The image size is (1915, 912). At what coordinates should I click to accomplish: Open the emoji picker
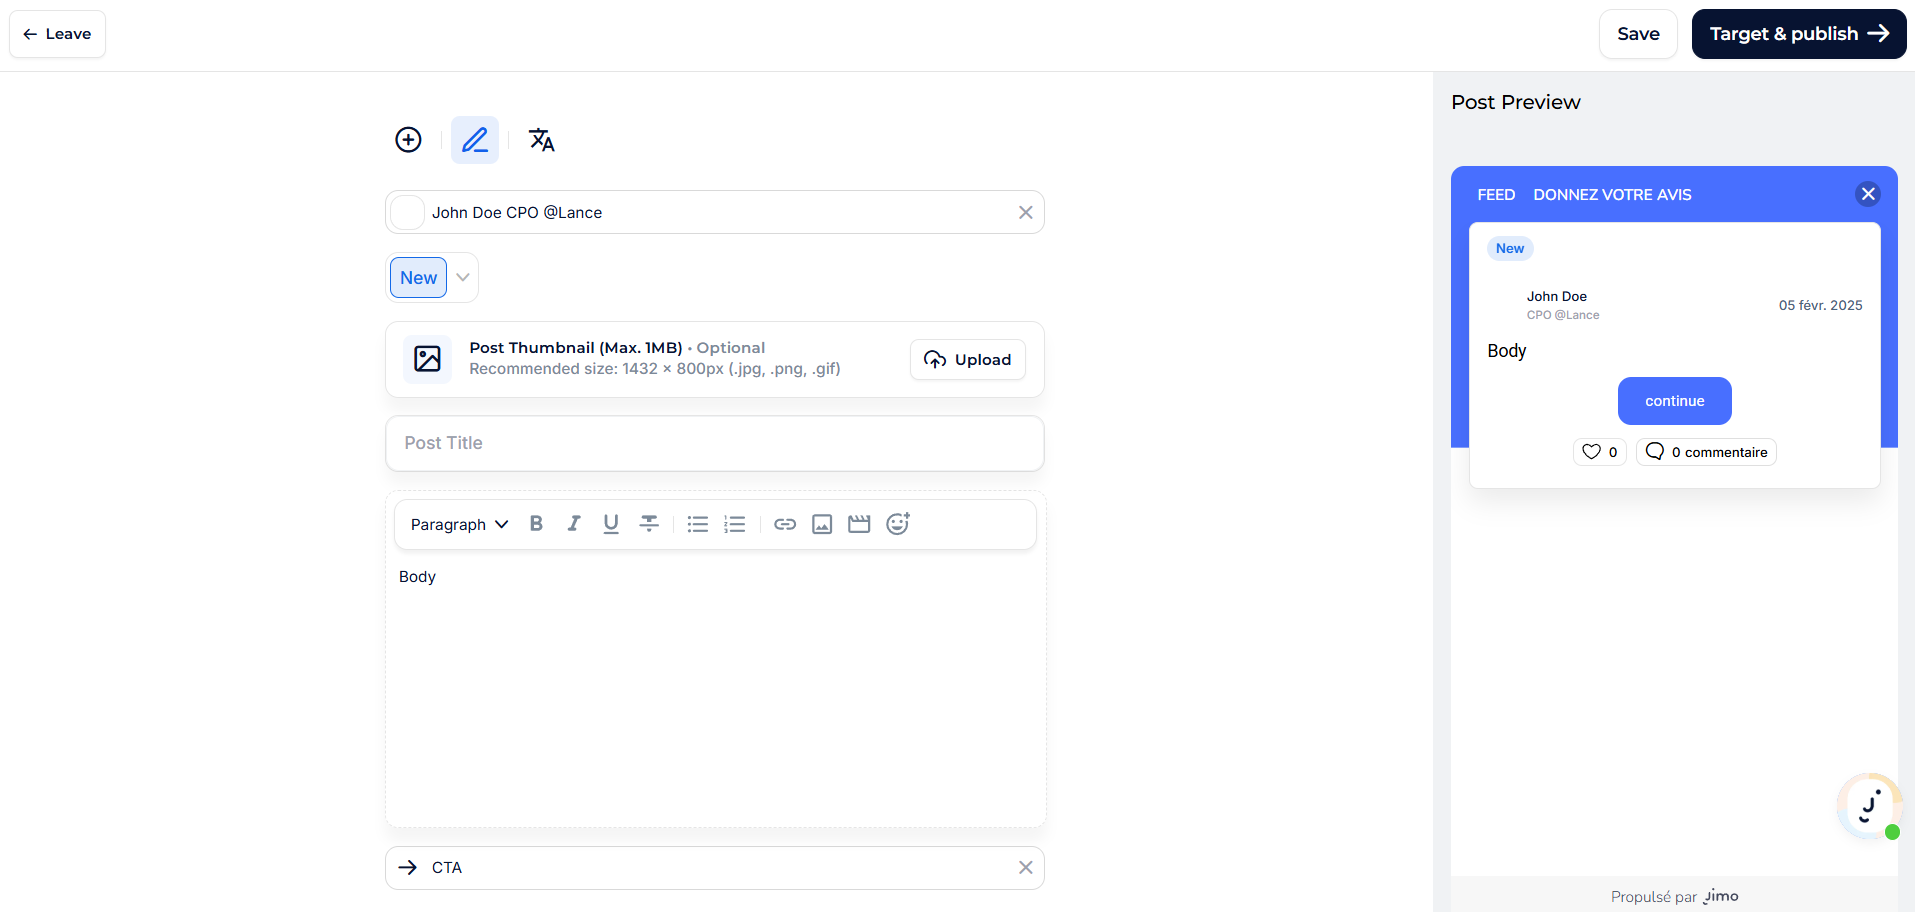(x=898, y=524)
